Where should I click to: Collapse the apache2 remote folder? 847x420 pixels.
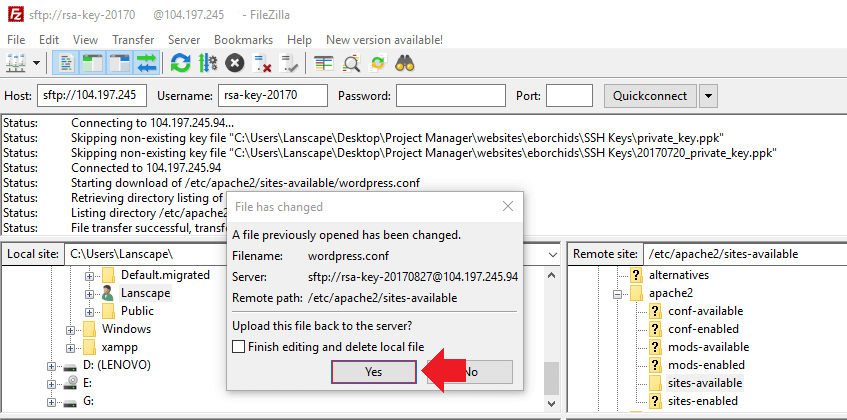[617, 294]
